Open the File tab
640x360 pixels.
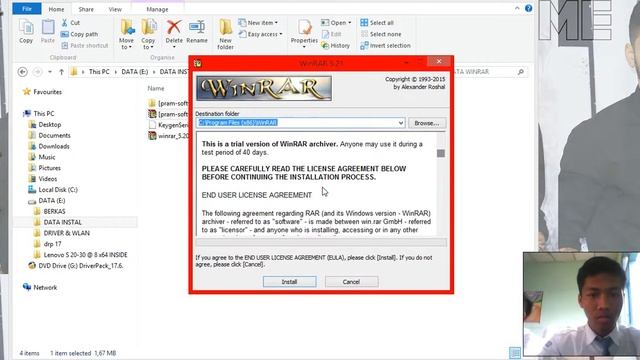pyautogui.click(x=27, y=9)
